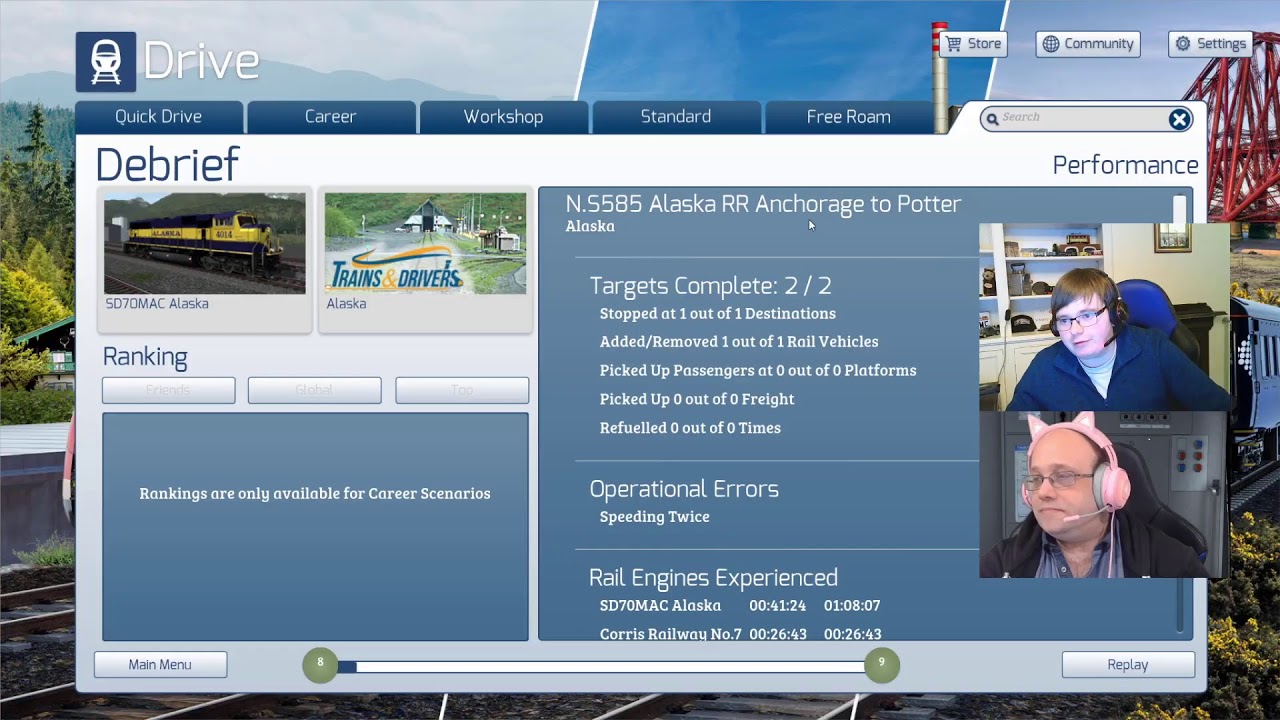Click the 'Speeding Twice' error entry
The width and height of the screenshot is (1280, 720).
654,517
